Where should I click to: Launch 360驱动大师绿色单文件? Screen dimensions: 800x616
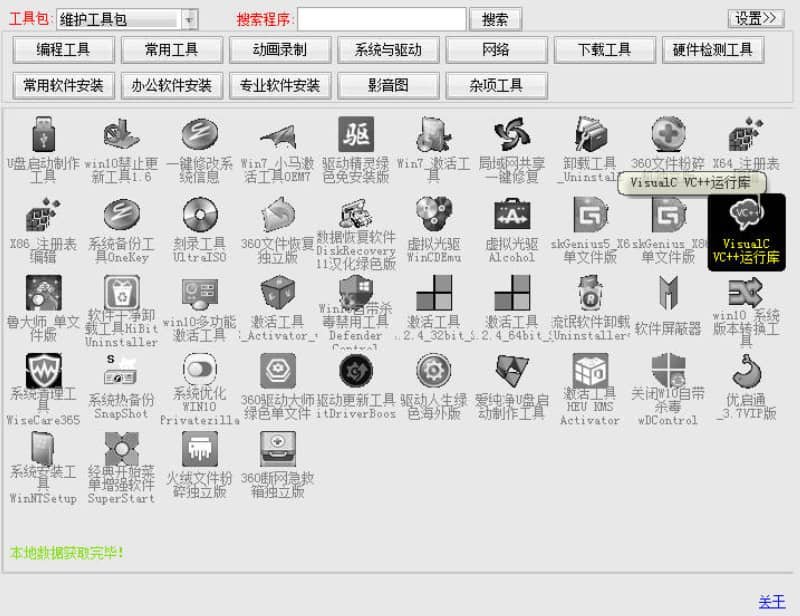pos(278,387)
